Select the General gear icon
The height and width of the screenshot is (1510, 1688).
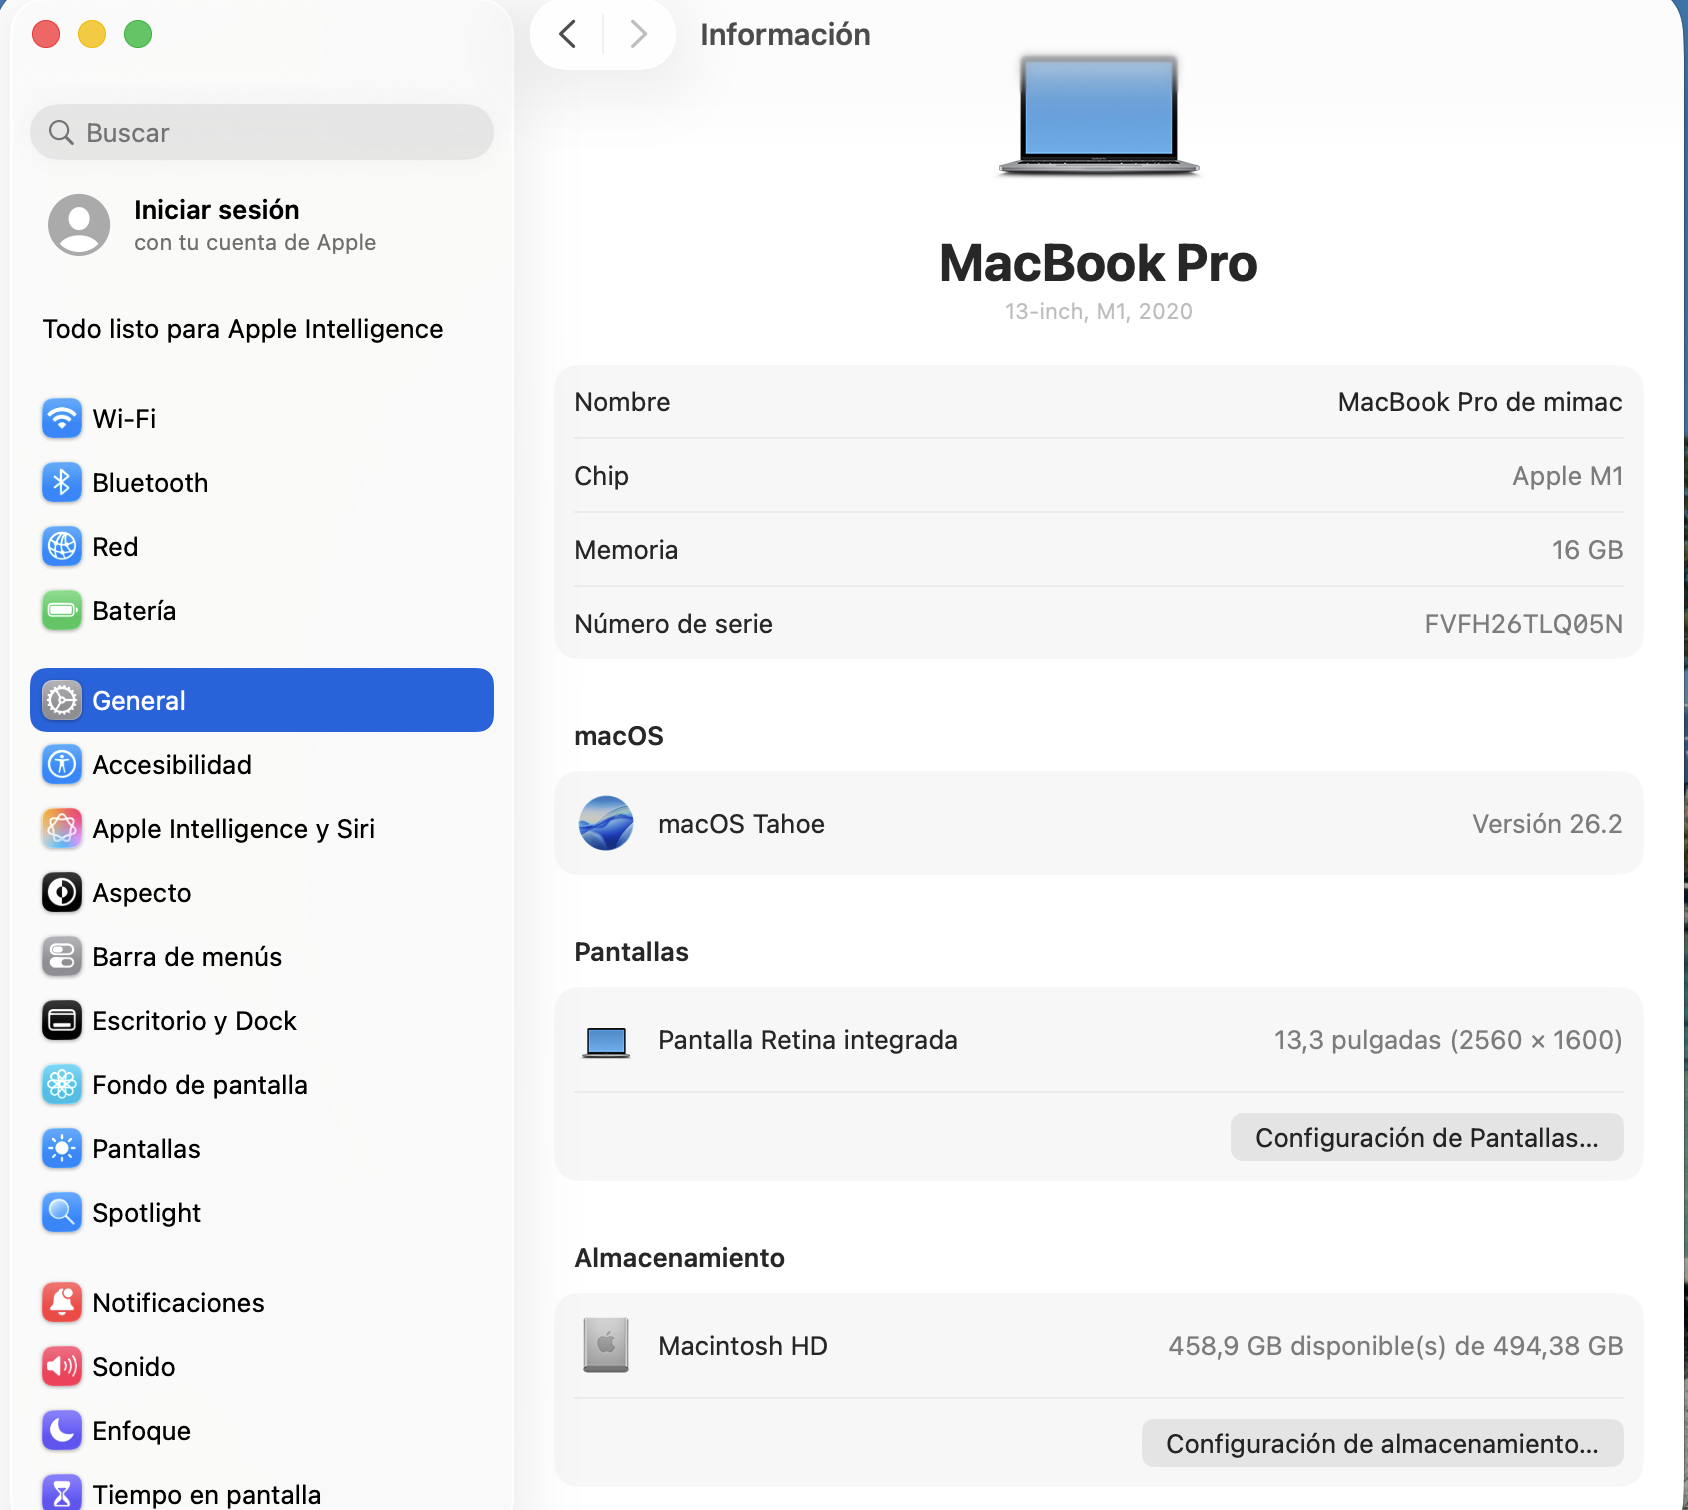coord(62,700)
